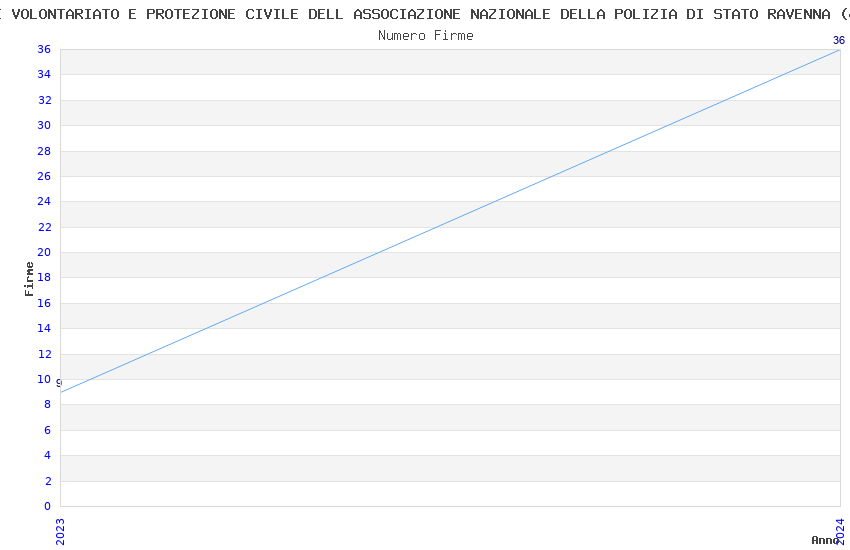Click the line's end point at 2024

tap(839, 49)
